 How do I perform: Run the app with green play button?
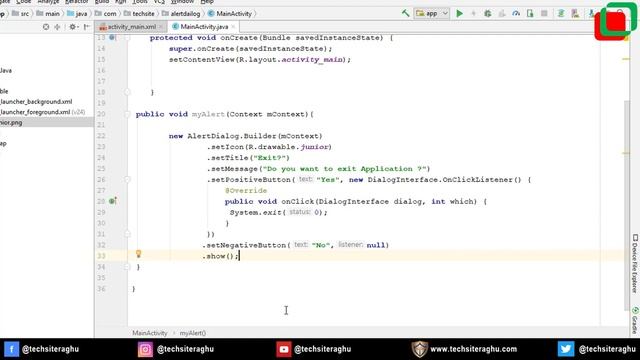[460, 13]
